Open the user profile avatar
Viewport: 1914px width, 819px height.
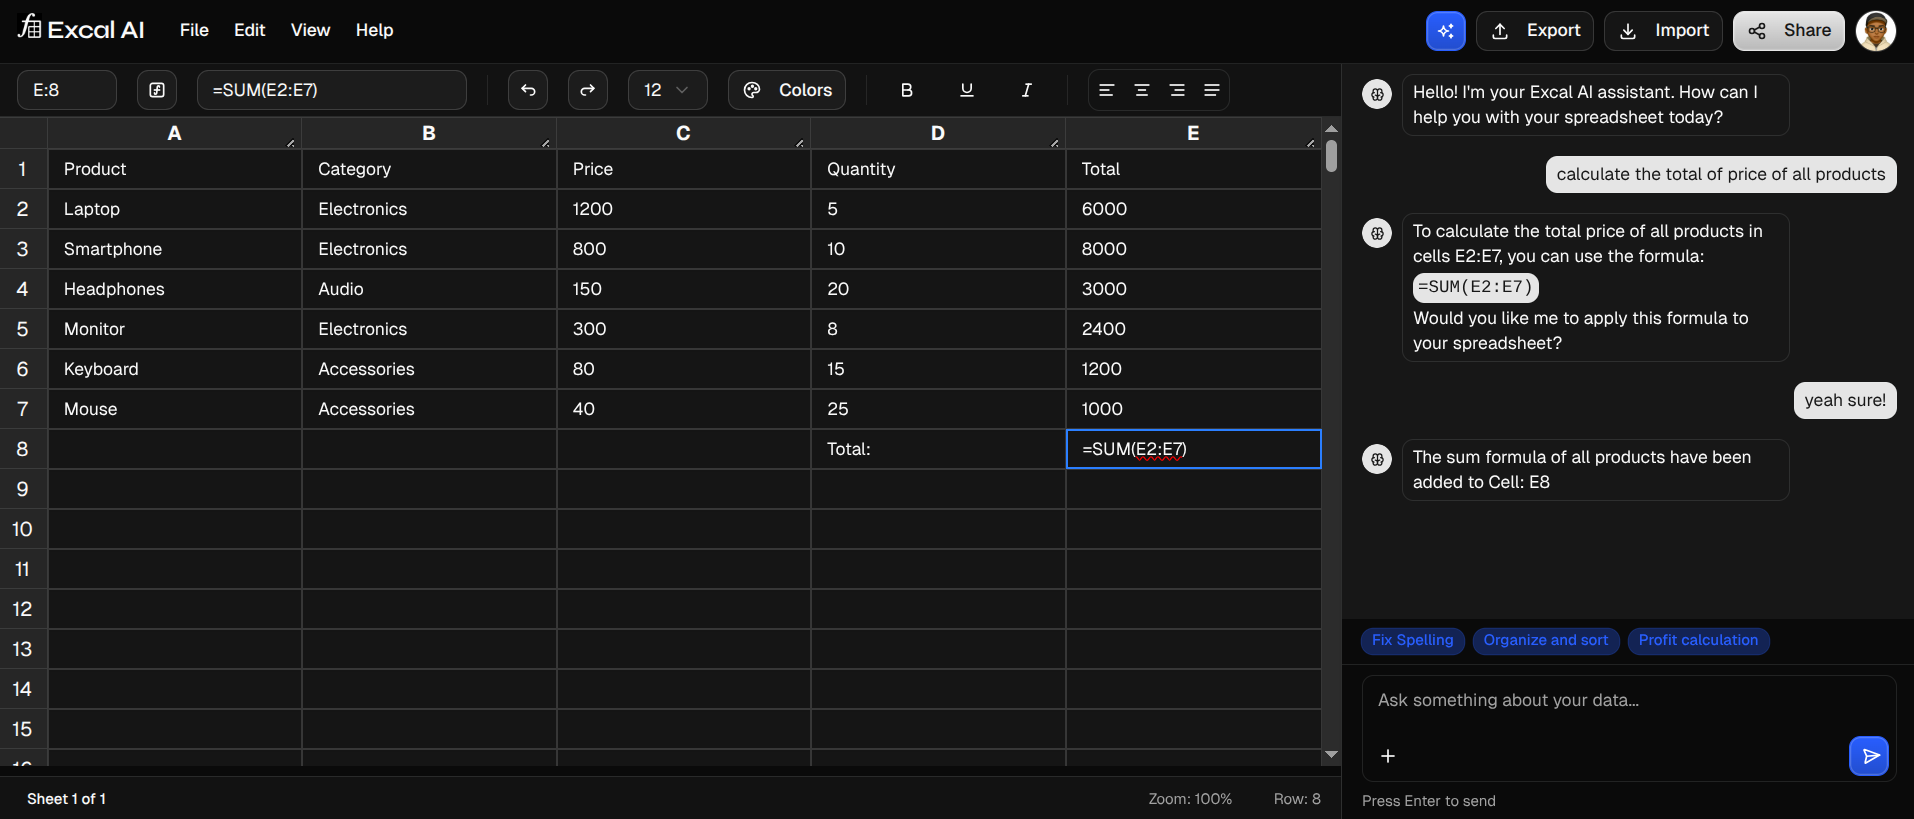(1876, 31)
